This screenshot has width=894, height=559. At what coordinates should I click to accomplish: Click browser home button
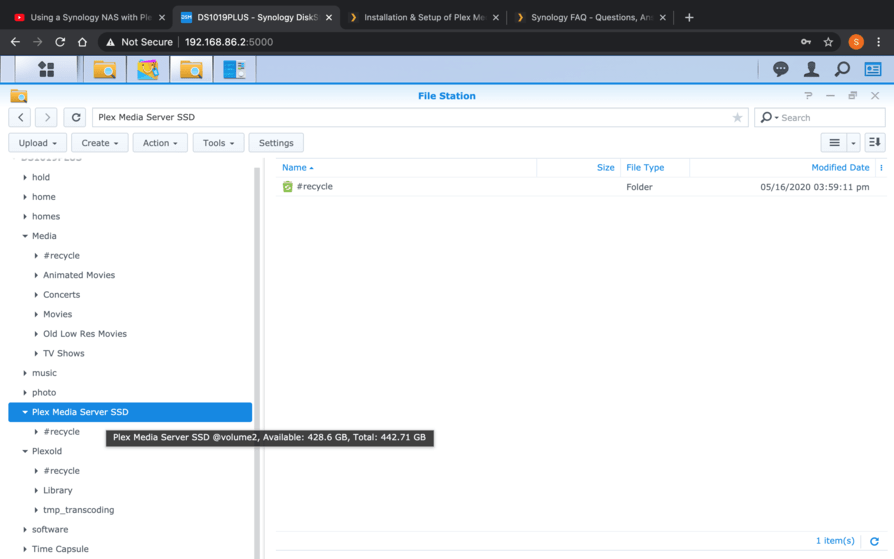(x=82, y=42)
